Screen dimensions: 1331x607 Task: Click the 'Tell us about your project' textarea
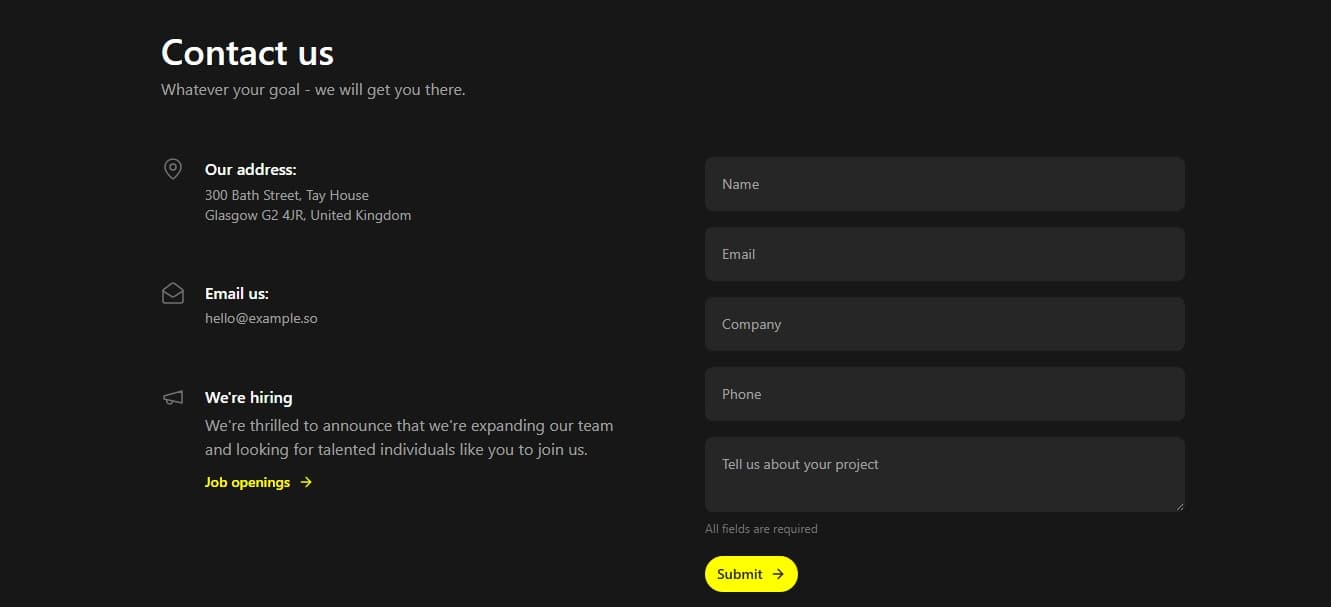(x=944, y=474)
